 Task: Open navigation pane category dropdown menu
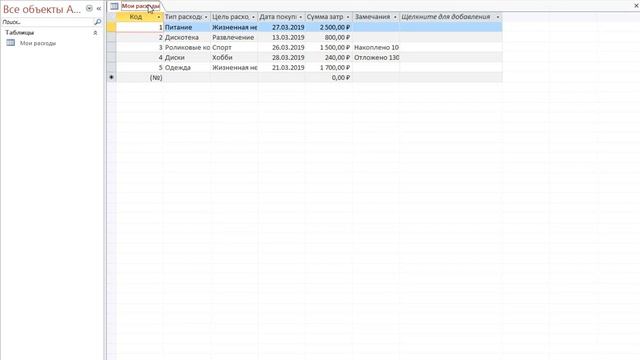point(89,8)
